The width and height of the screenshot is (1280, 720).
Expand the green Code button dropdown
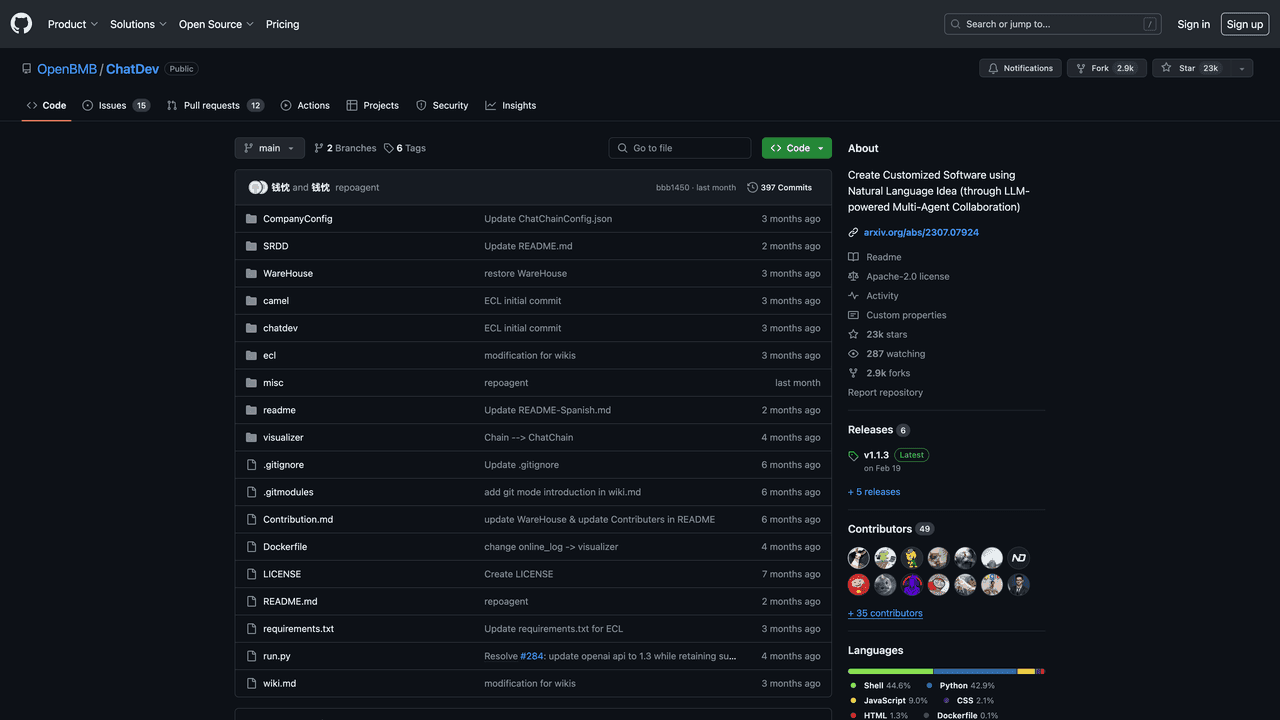(797, 148)
